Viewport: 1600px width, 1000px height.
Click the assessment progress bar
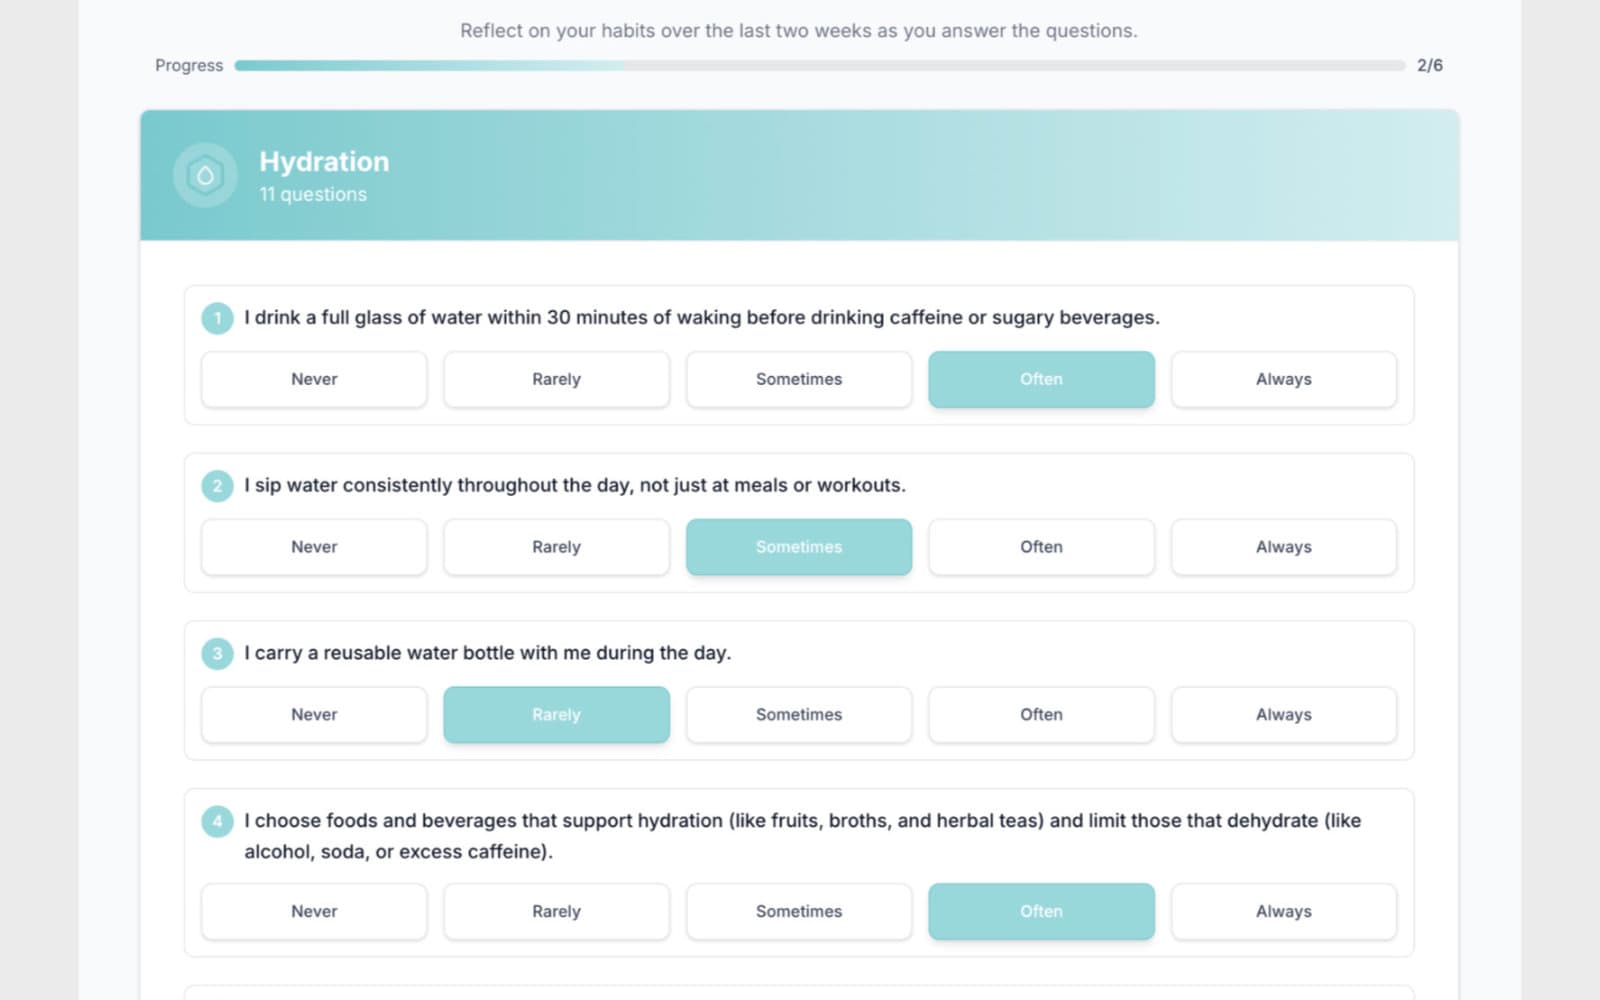[819, 66]
